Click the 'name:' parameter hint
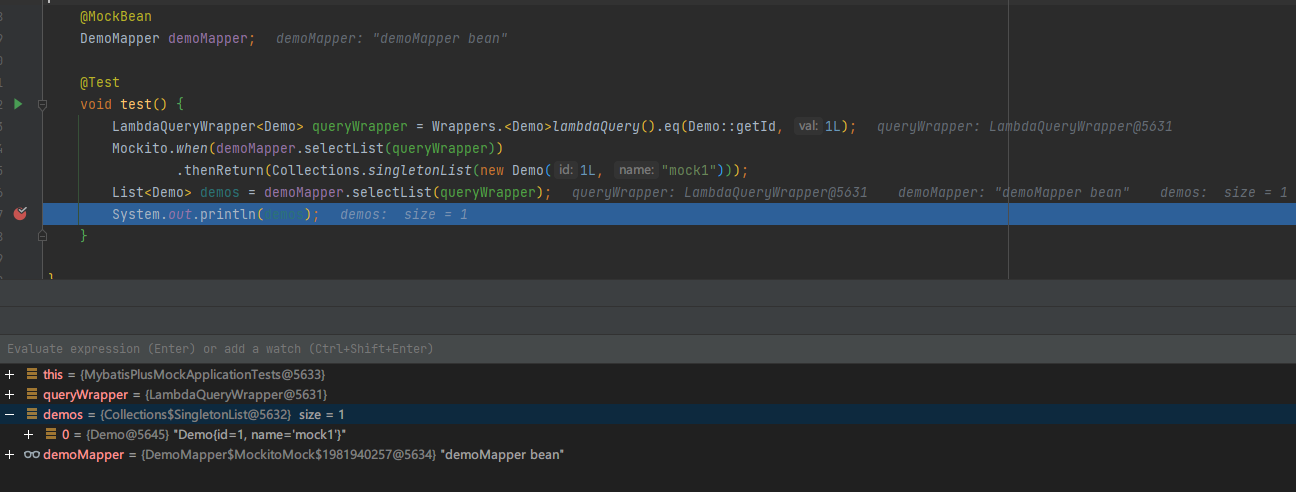The image size is (1296, 492). pyautogui.click(x=635, y=170)
